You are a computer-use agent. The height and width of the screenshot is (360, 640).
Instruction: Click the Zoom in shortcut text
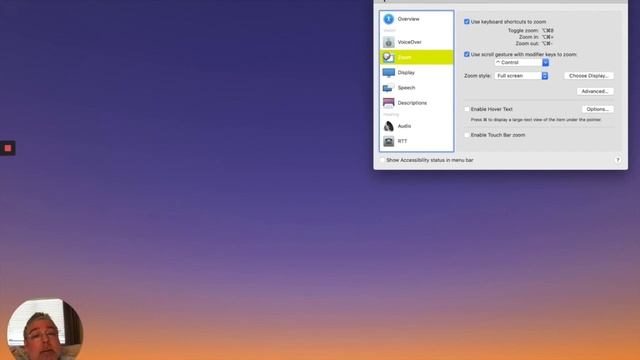(x=536, y=37)
